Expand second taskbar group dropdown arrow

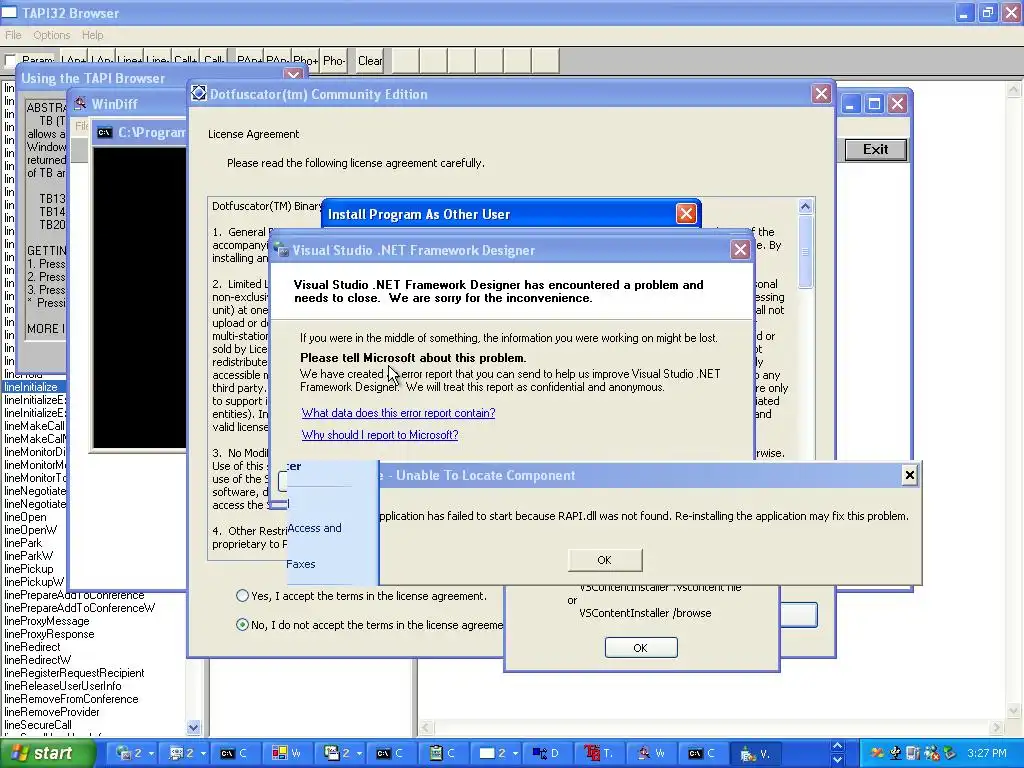203,754
